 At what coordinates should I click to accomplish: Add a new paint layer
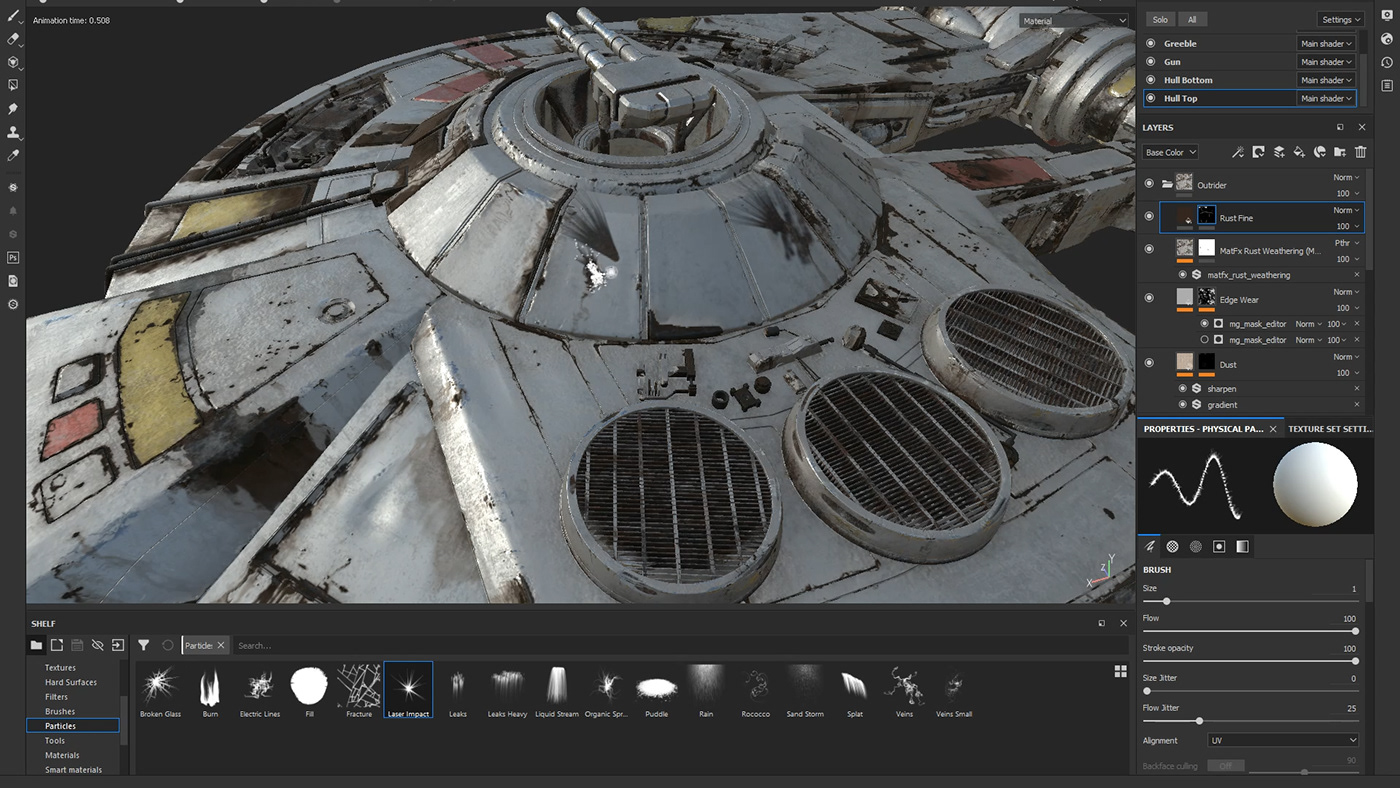[x=1279, y=152]
